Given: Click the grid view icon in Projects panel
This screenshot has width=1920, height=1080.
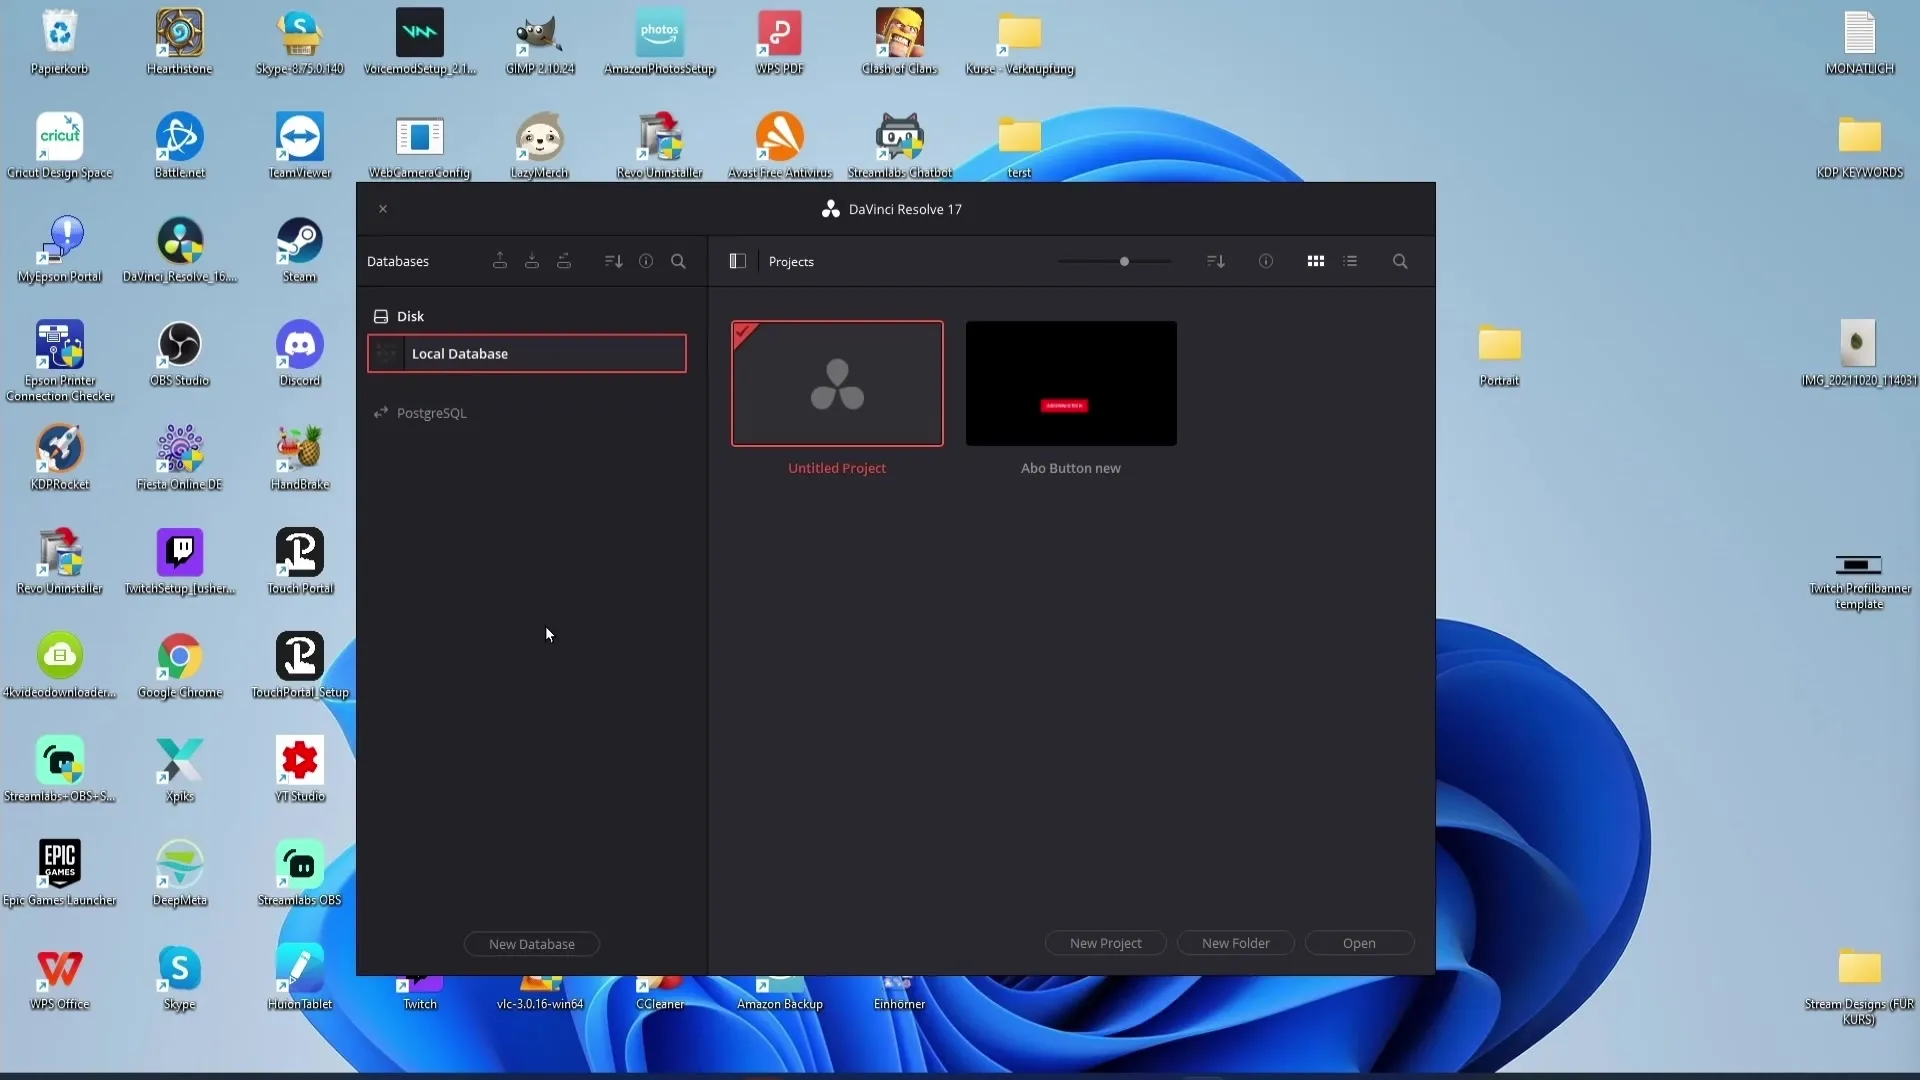Looking at the screenshot, I should 1315,261.
